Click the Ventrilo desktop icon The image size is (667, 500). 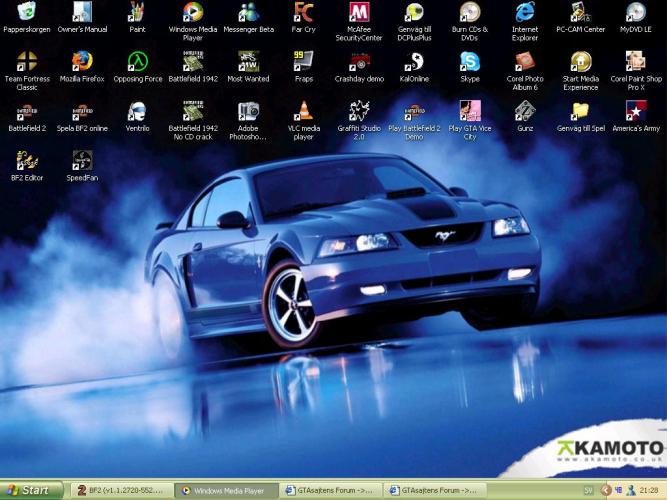137,111
